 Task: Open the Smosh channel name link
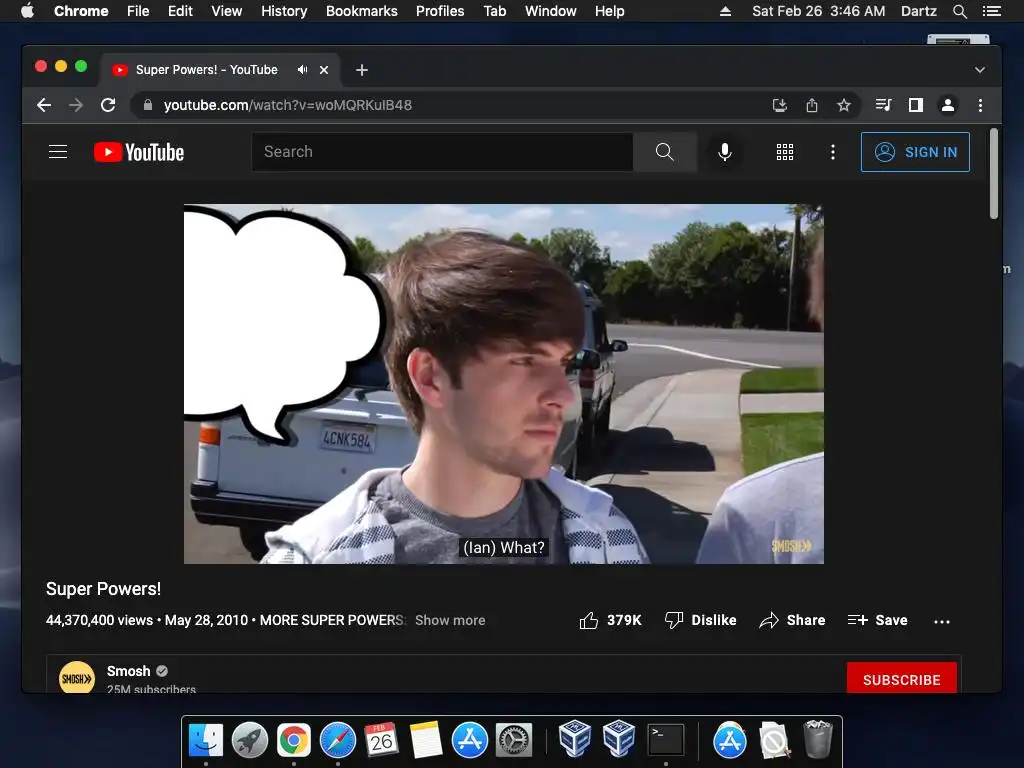coord(129,671)
